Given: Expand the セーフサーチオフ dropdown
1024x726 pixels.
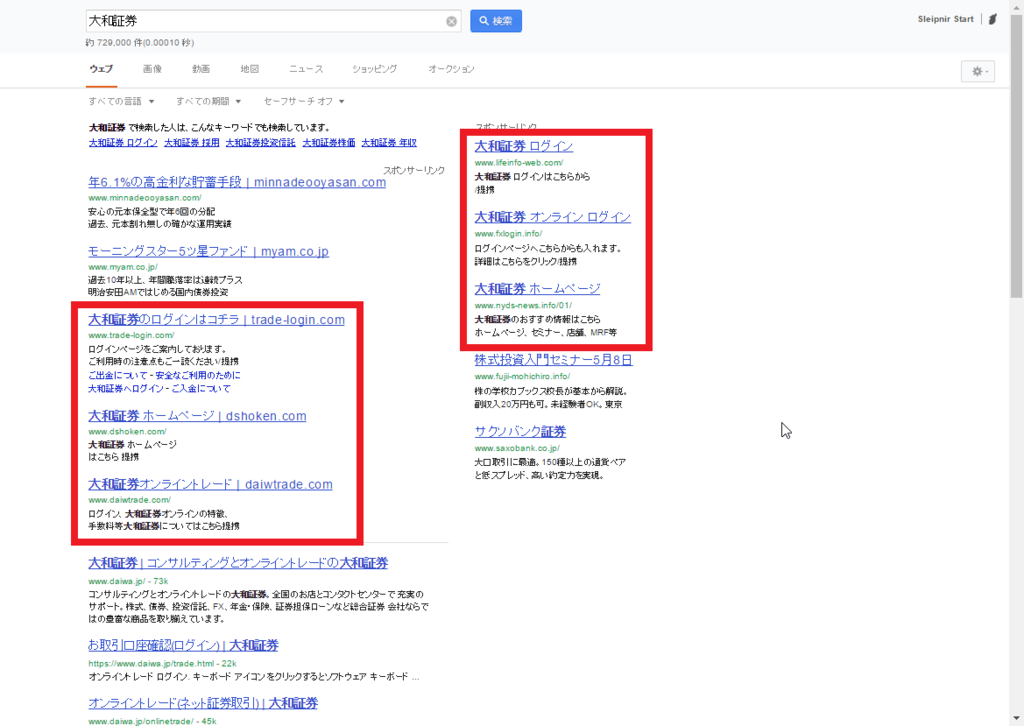Looking at the screenshot, I should click(x=304, y=101).
